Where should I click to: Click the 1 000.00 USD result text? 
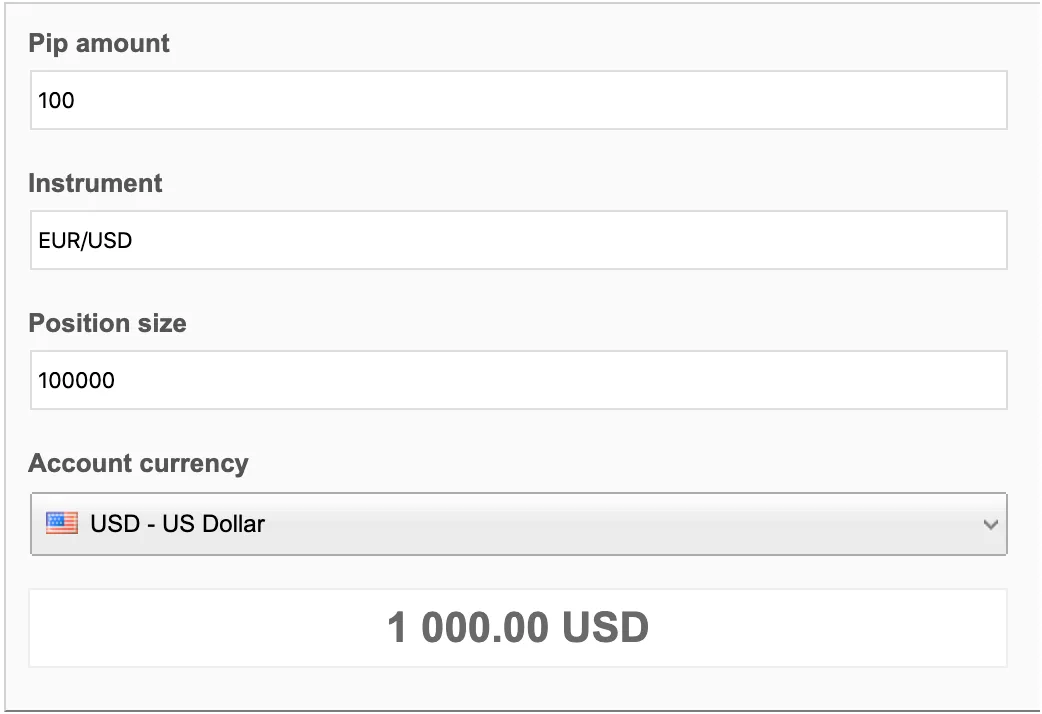pos(518,628)
